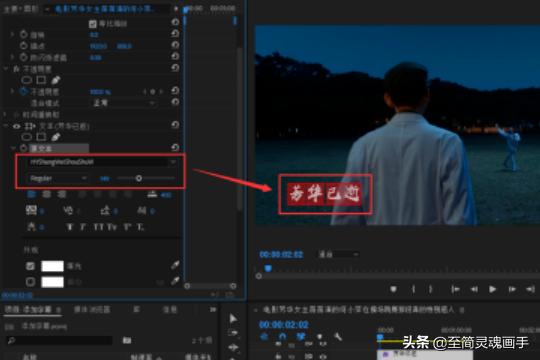Screen dimensions: 540x360
Task: Toggle the uniform scale checkbox
Action: click(92, 24)
